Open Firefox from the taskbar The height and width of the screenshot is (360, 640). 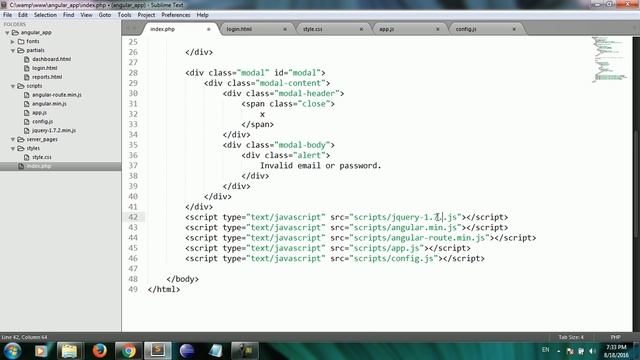click(99, 351)
